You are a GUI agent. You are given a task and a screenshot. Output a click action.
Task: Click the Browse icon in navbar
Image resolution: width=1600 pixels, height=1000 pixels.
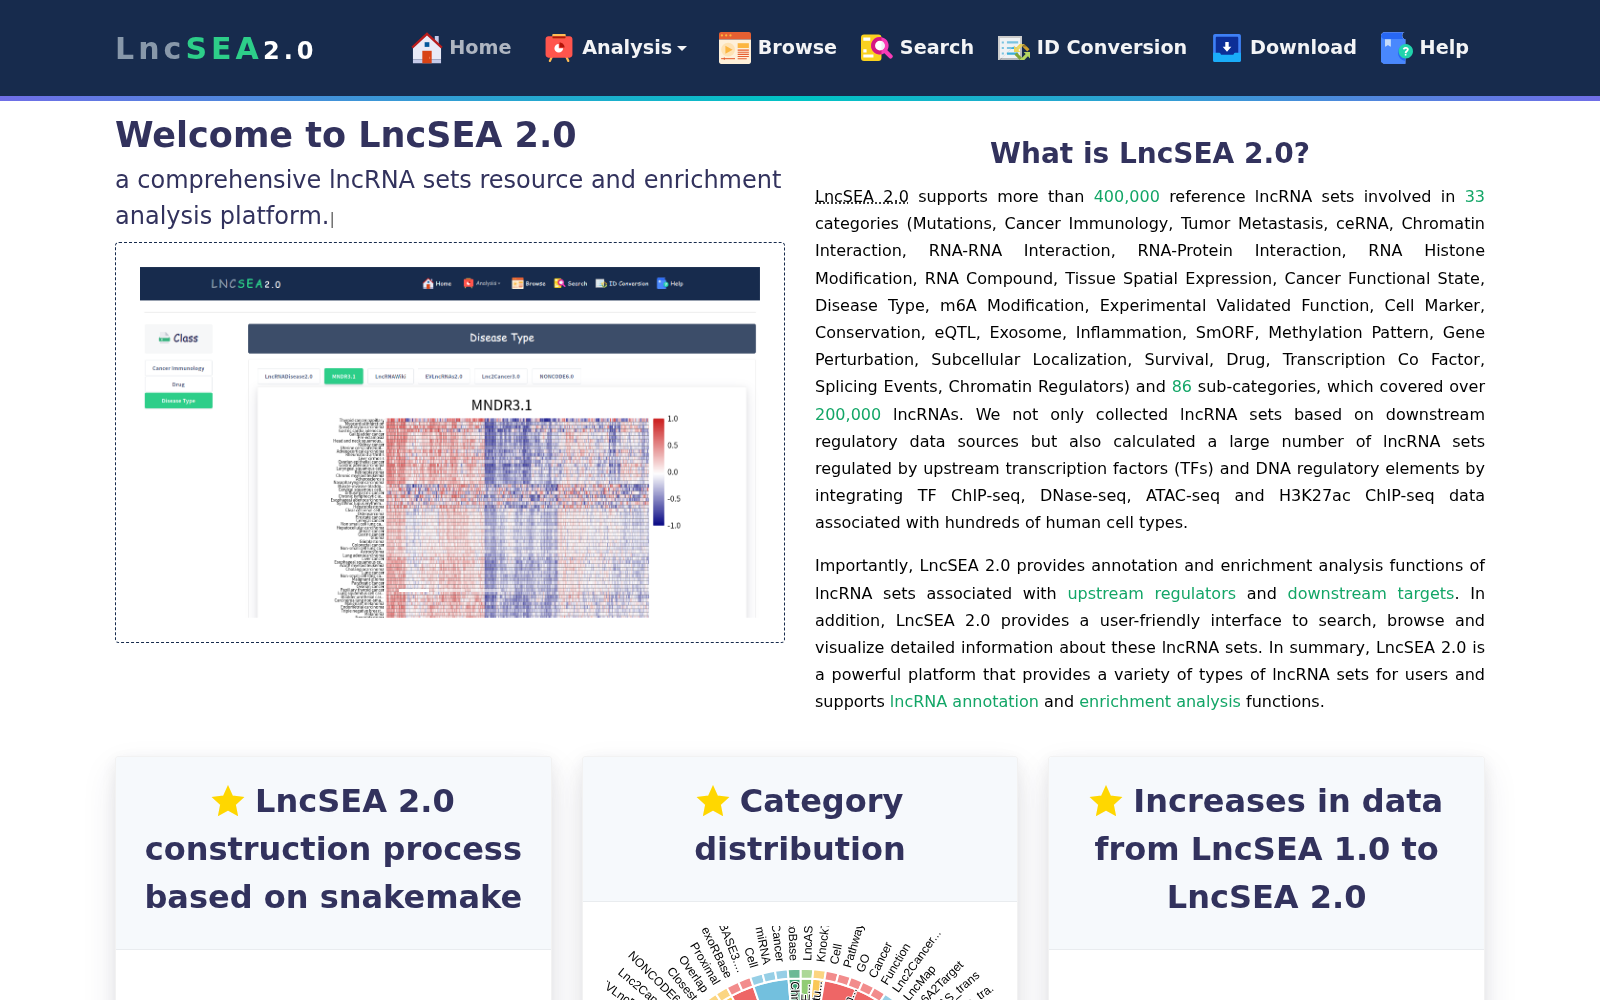pos(735,48)
